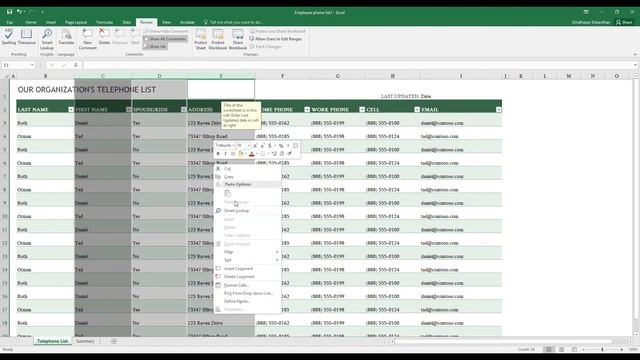Open the HOME PHONE filter dropdown
The image size is (640, 360).
(x=307, y=109)
